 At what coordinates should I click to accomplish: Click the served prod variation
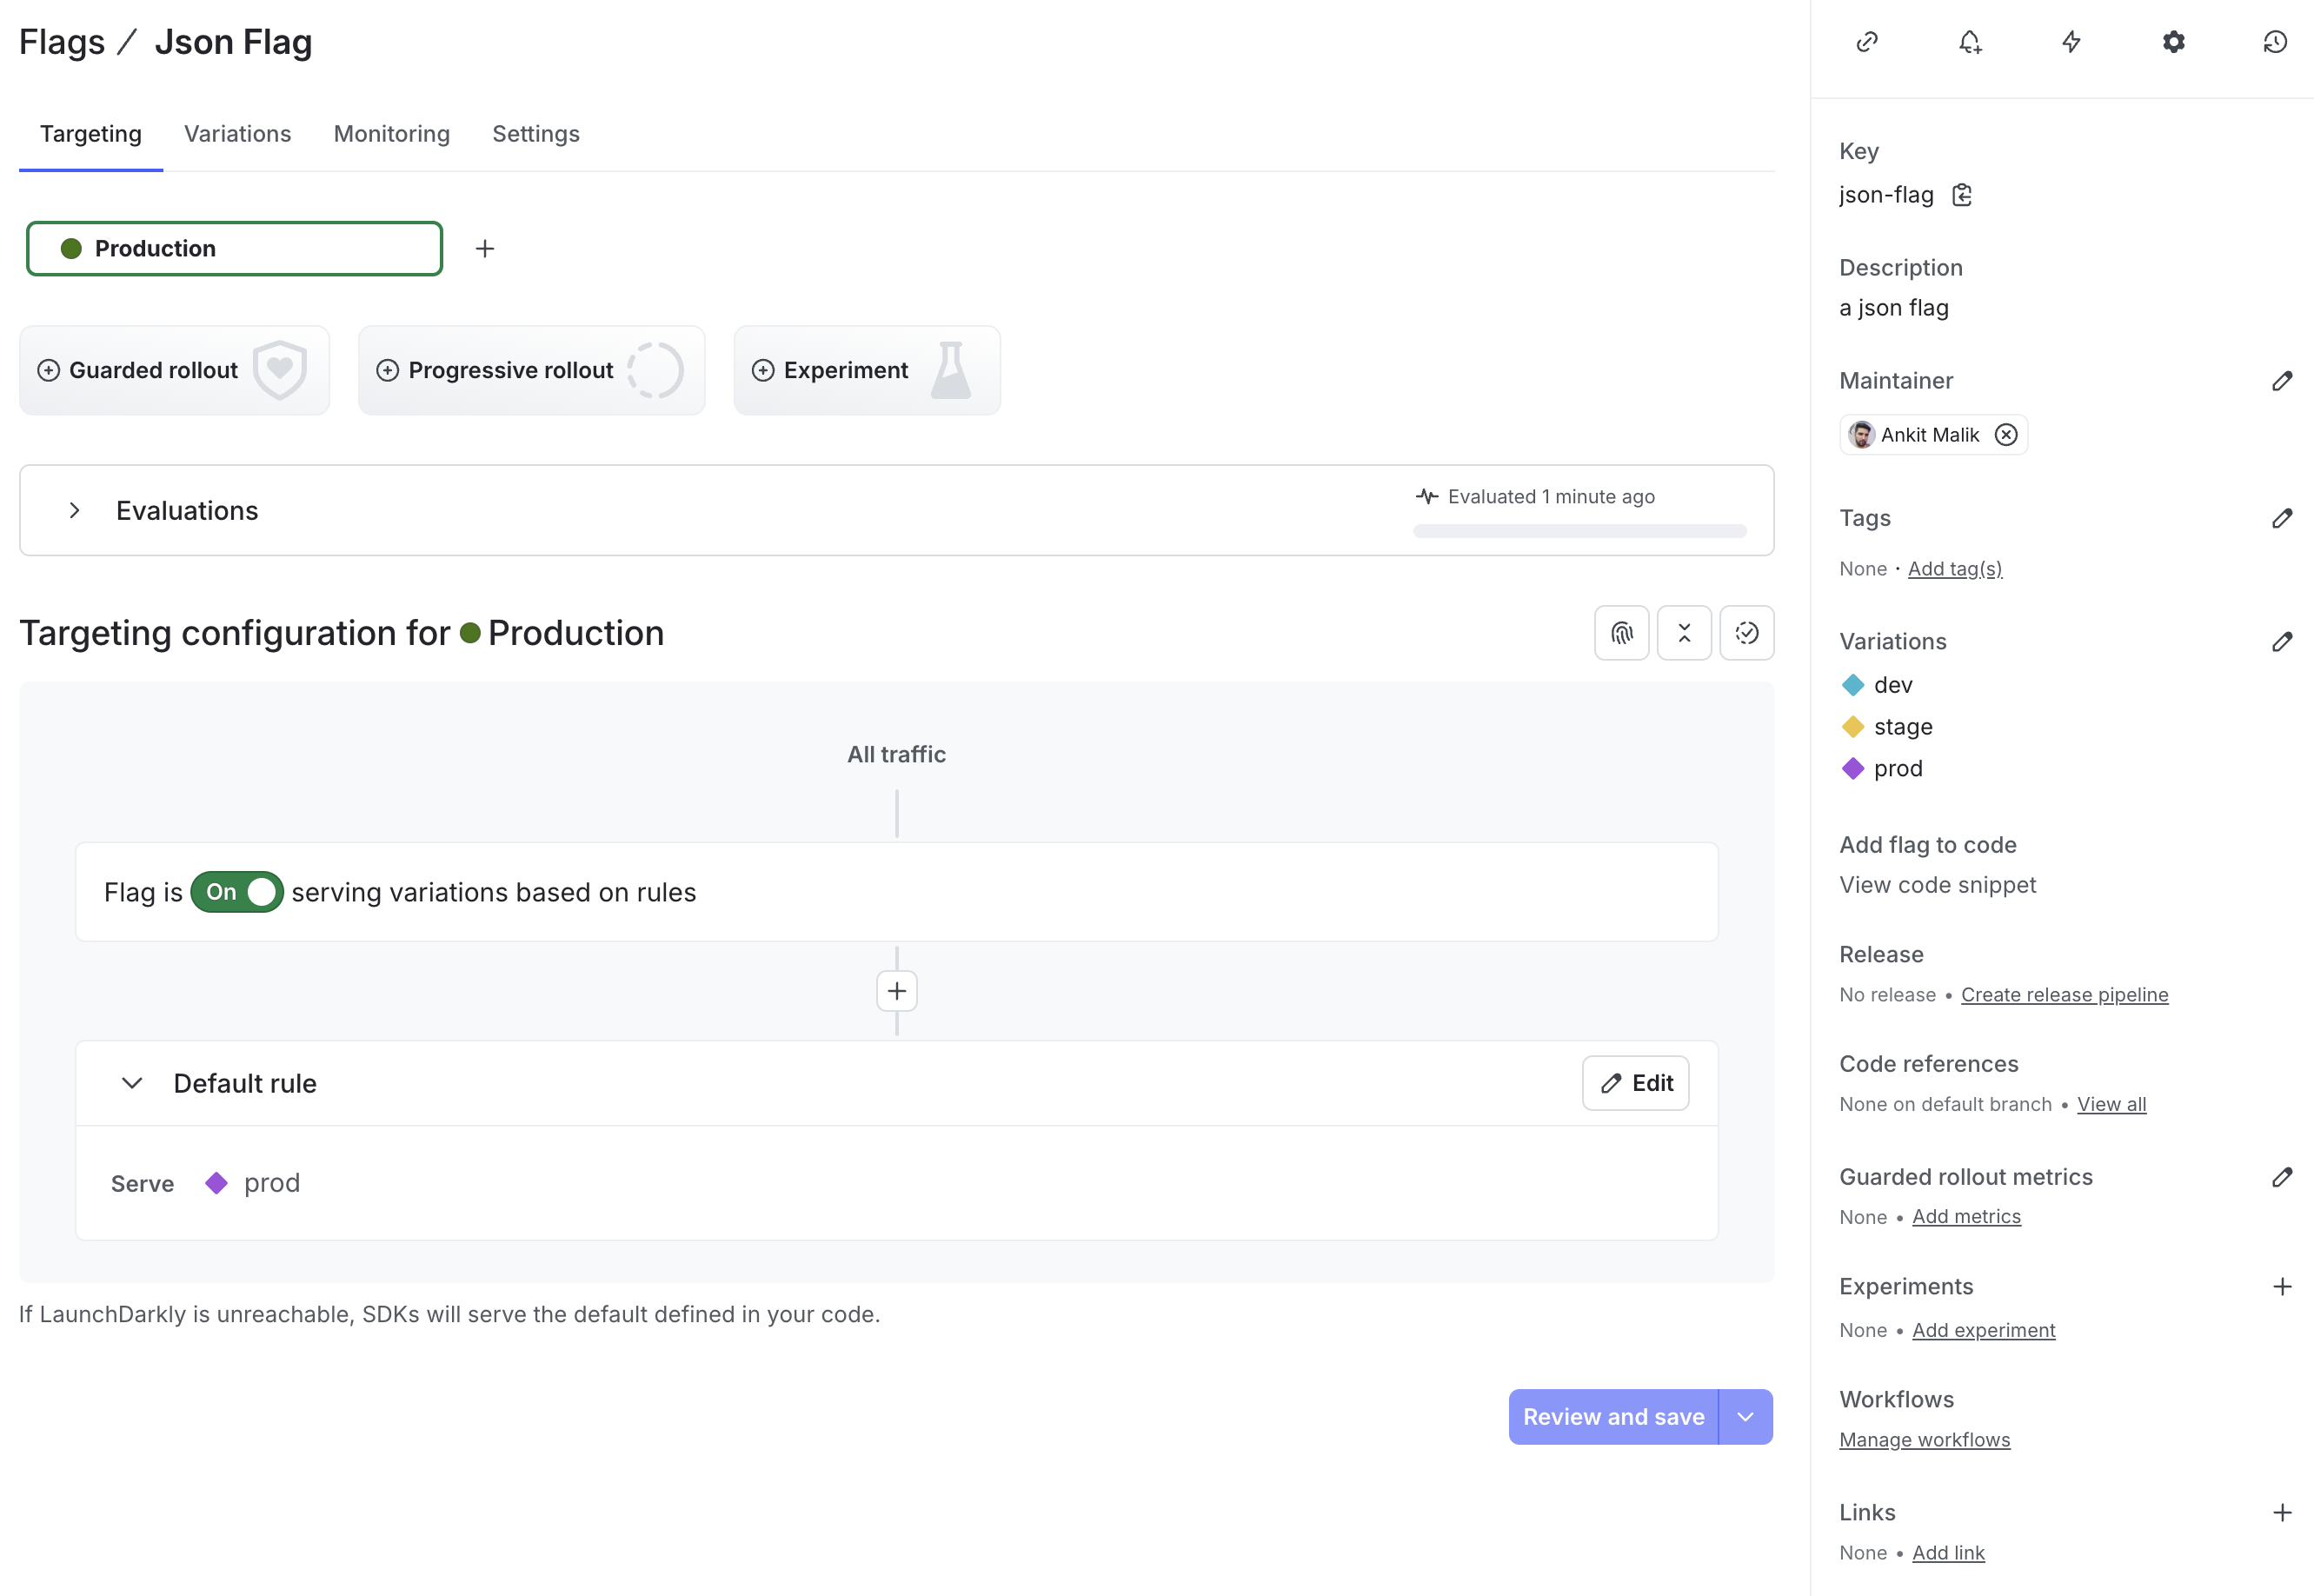[254, 1184]
